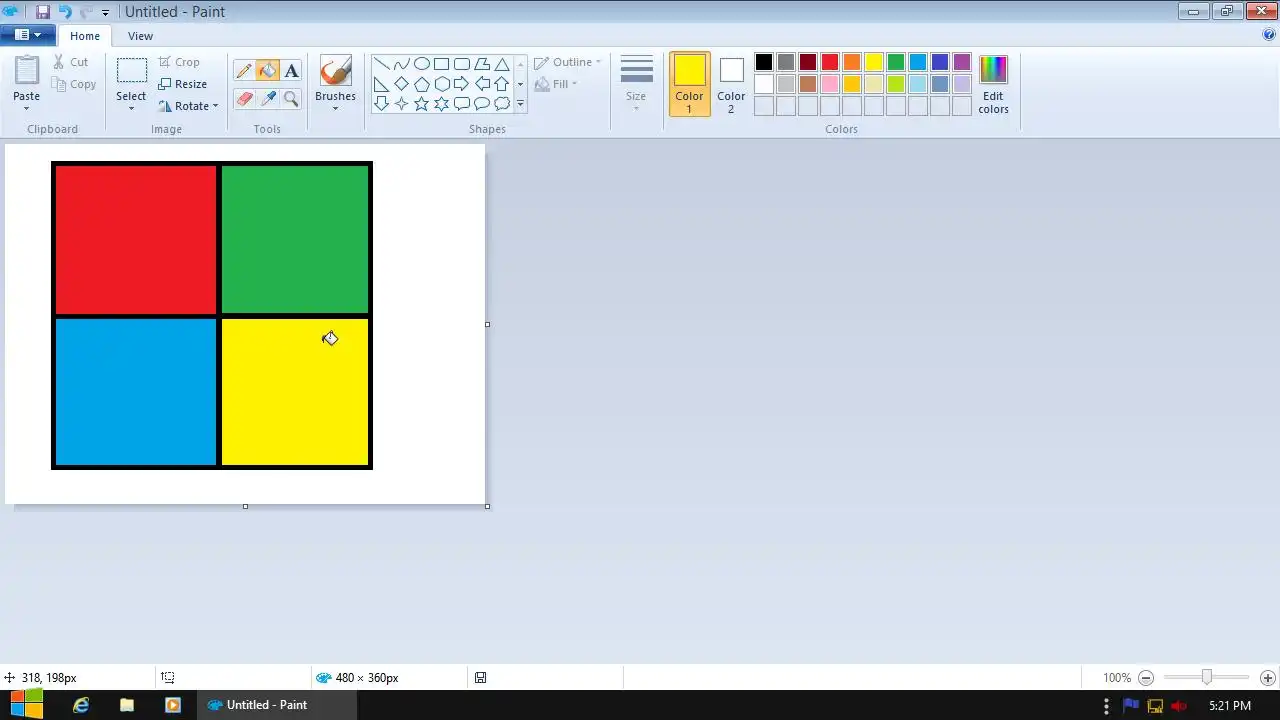Pick the purple color swatch

coord(962,62)
